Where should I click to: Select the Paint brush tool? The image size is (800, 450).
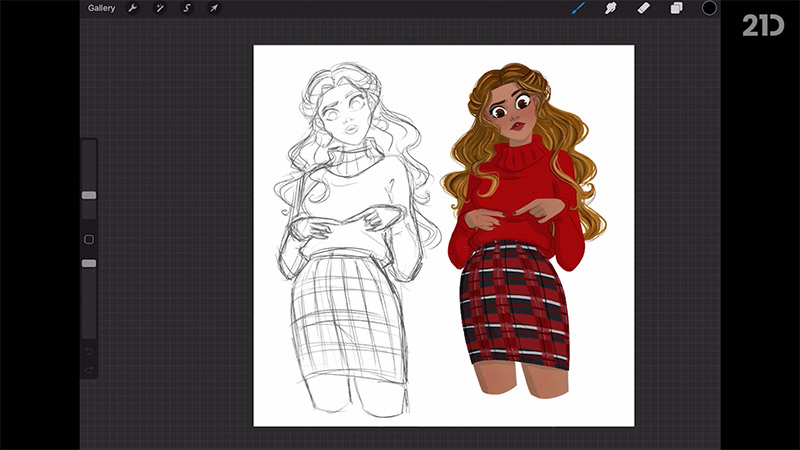pos(577,8)
